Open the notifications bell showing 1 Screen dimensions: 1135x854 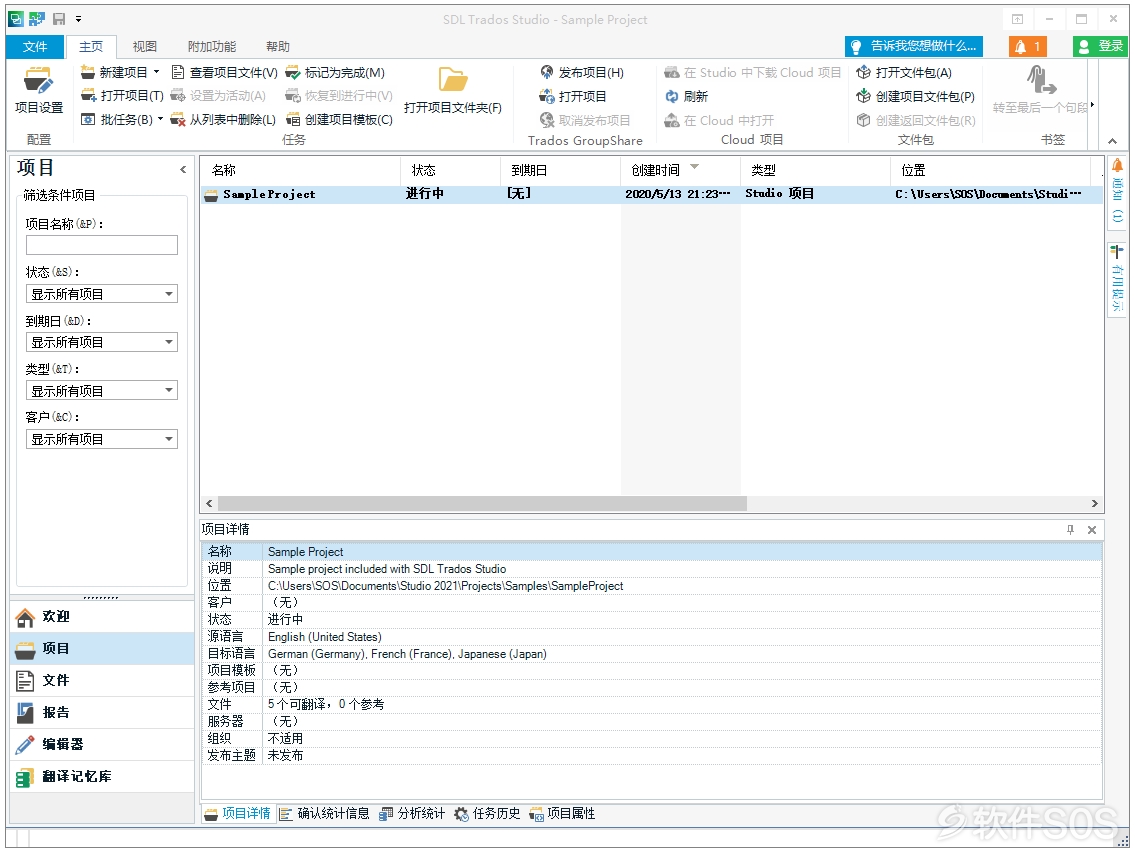coord(1028,46)
